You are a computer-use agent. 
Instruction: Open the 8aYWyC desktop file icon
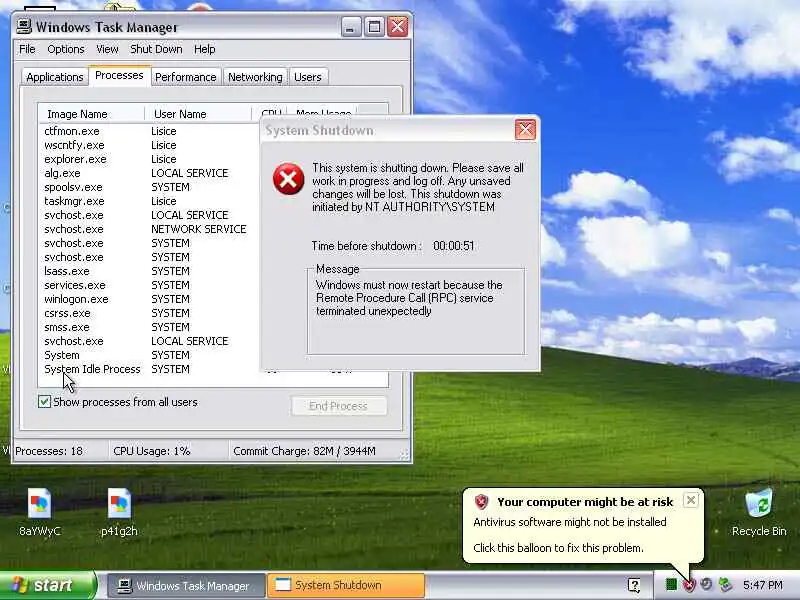point(40,512)
